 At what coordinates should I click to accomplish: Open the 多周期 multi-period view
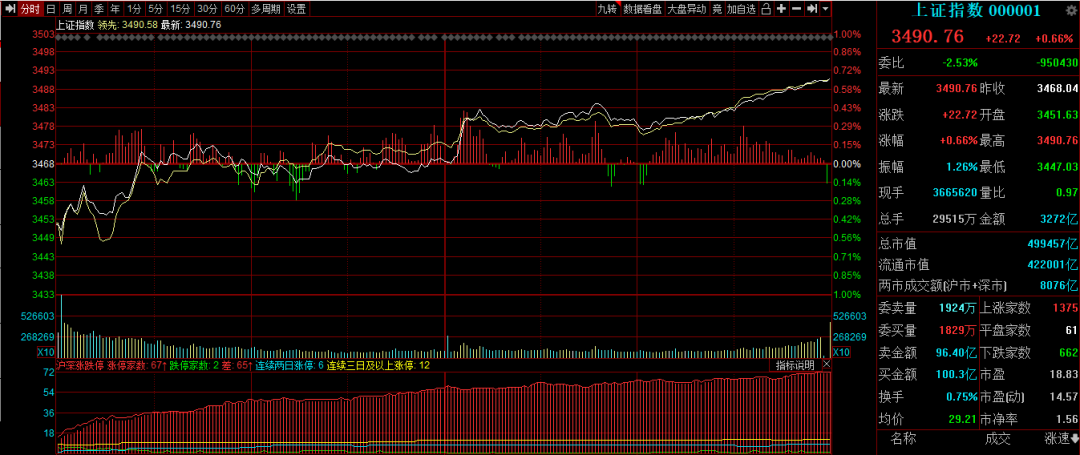pos(266,9)
